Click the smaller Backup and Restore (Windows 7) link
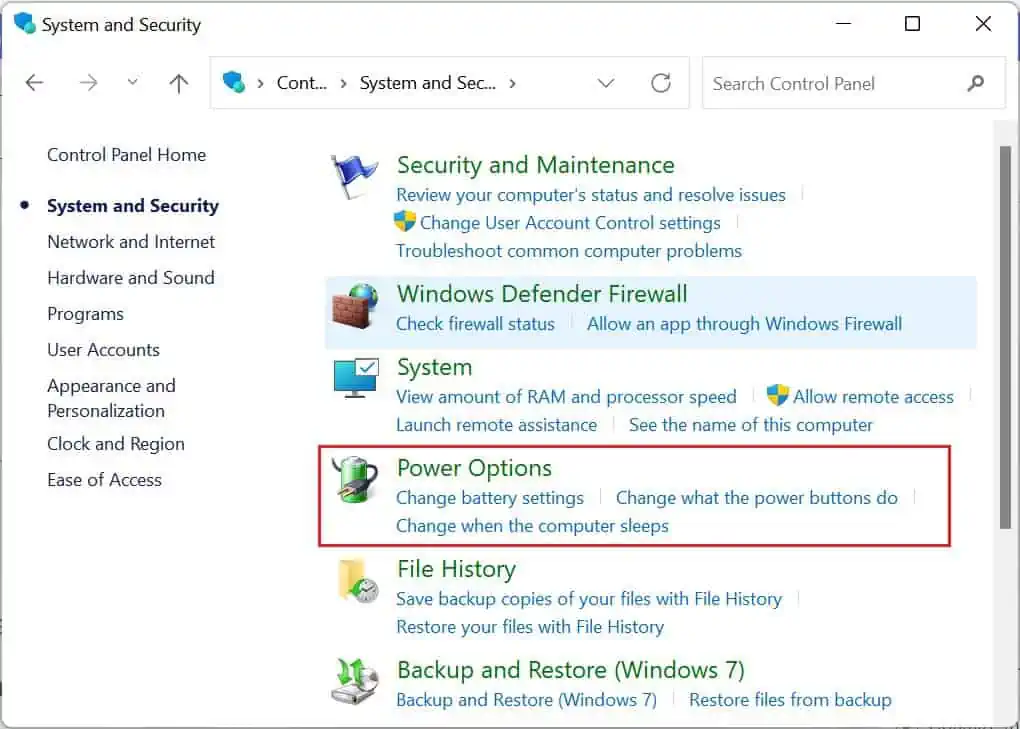 coord(526,700)
